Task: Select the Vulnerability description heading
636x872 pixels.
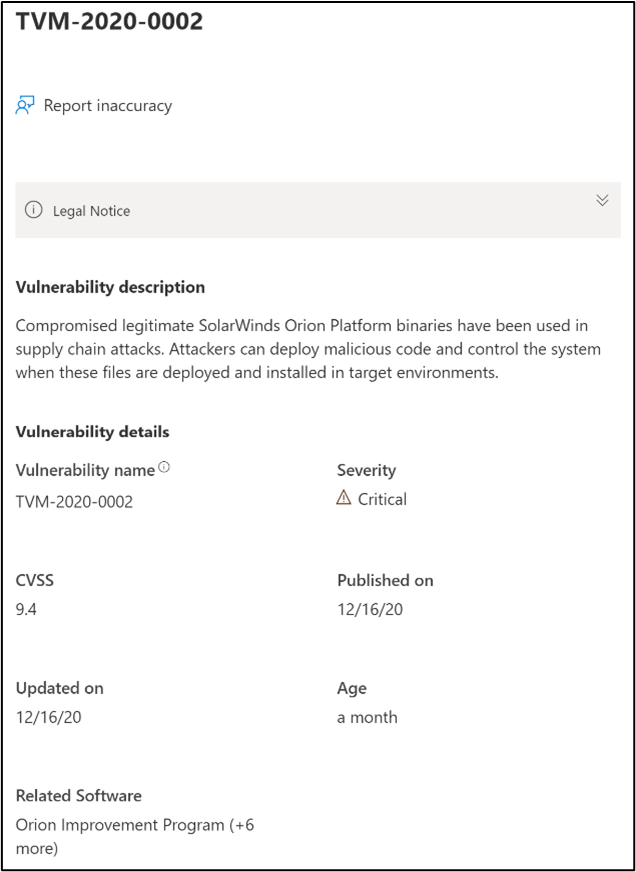Action: [x=110, y=287]
